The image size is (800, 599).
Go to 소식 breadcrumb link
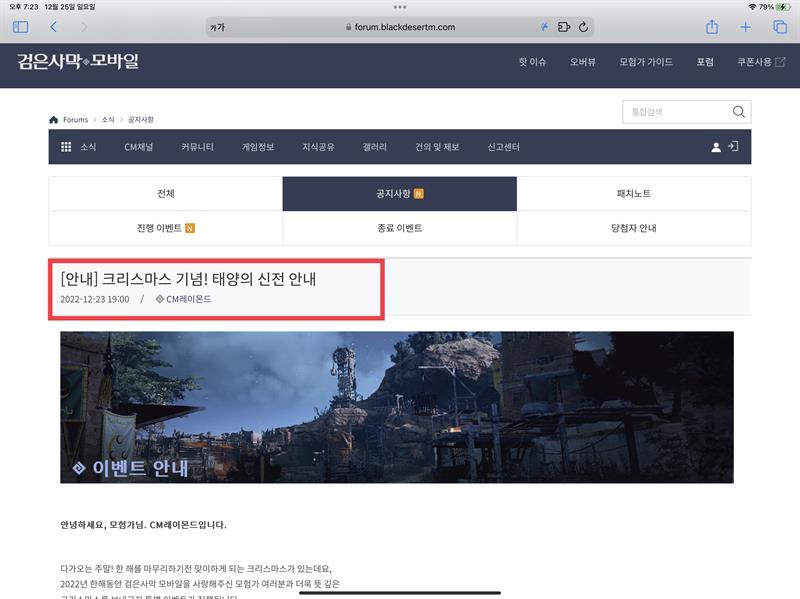108,119
